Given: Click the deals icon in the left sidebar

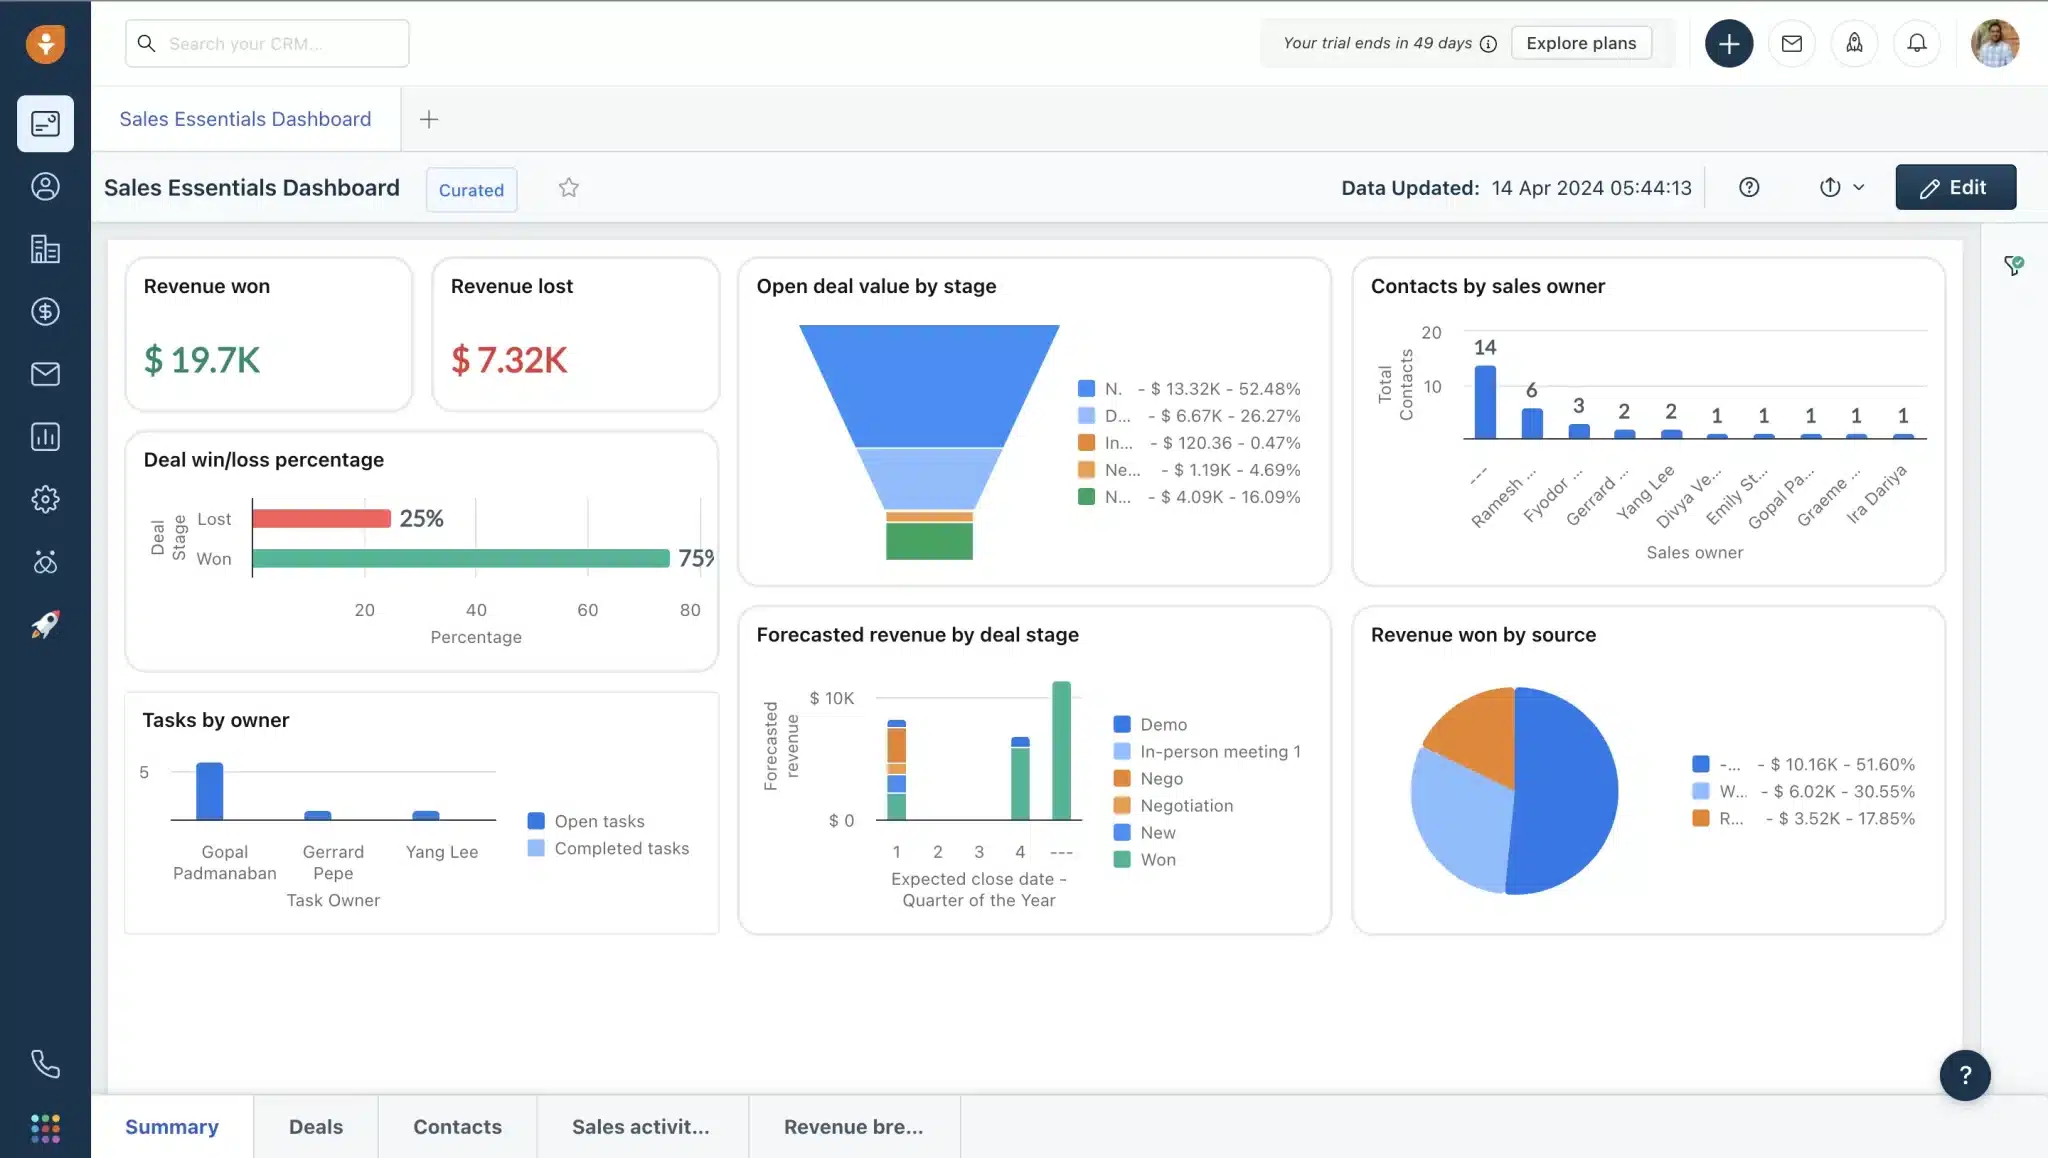Looking at the screenshot, I should [x=44, y=312].
